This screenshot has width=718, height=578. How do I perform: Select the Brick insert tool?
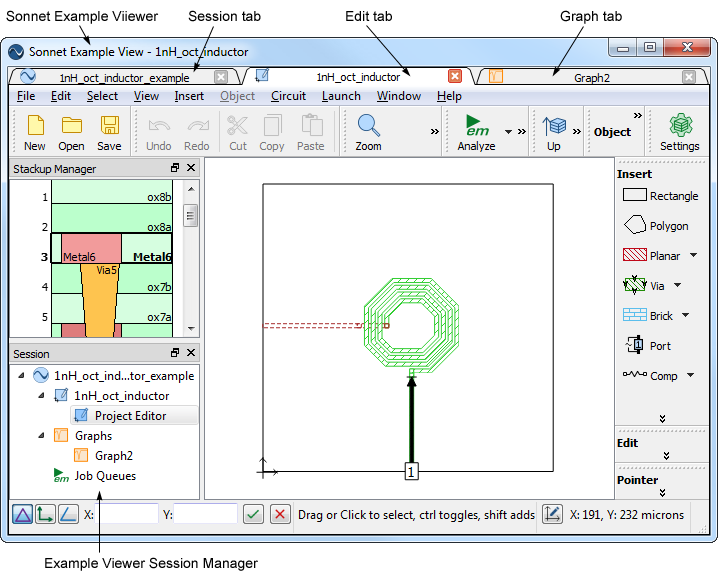tap(647, 316)
